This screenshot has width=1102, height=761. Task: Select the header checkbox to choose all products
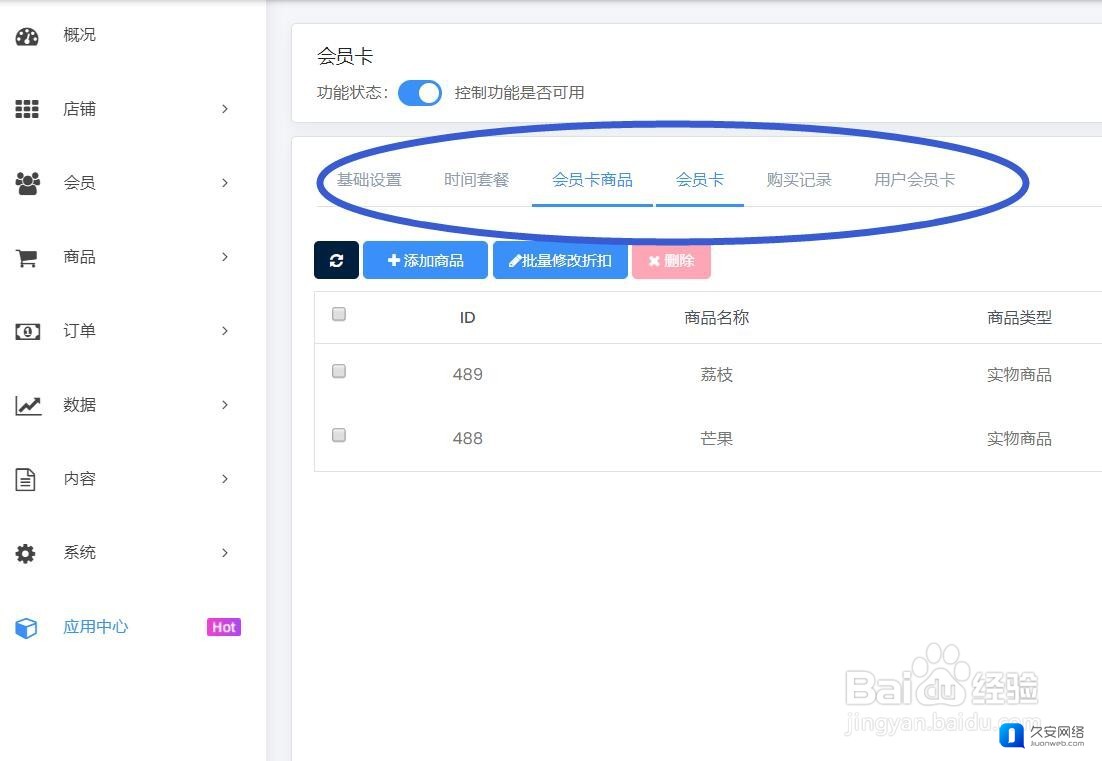338,313
